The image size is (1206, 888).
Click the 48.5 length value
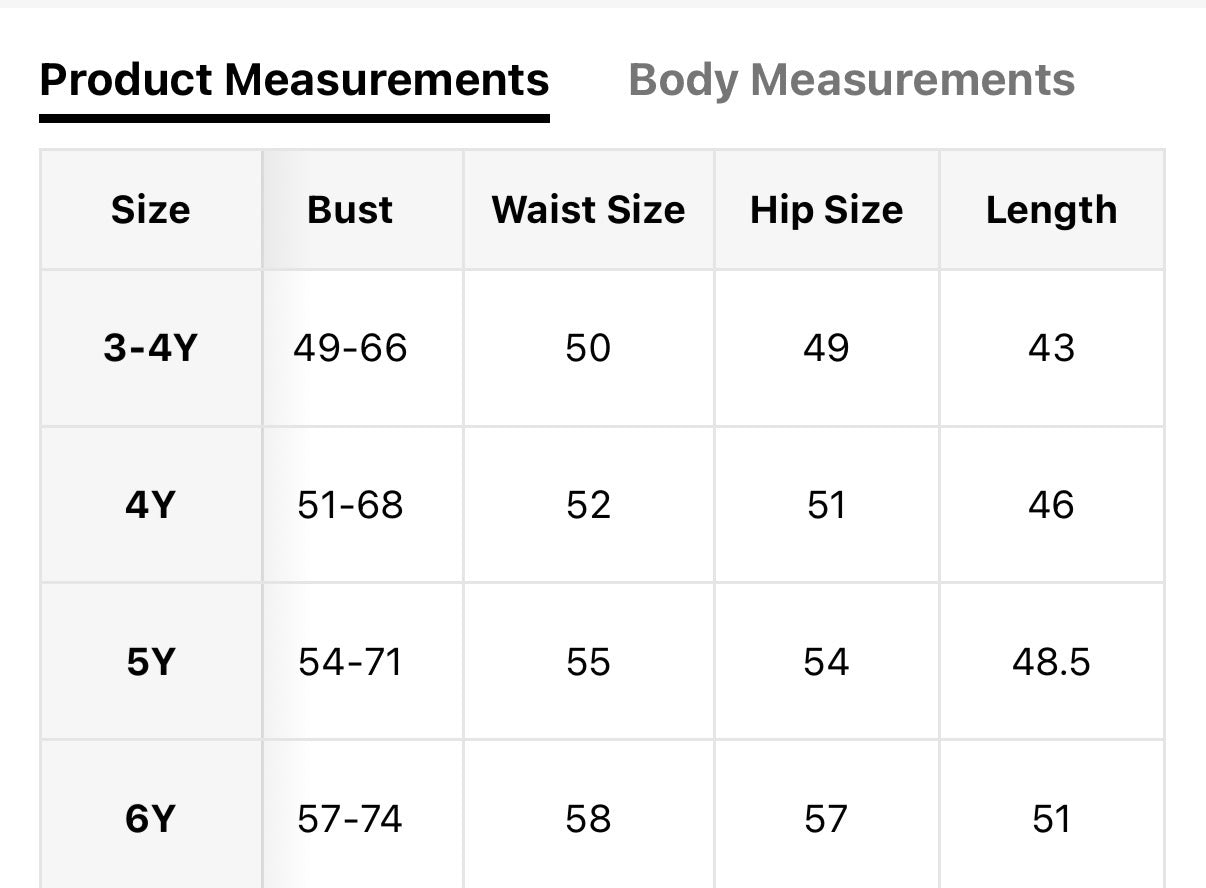(1051, 662)
